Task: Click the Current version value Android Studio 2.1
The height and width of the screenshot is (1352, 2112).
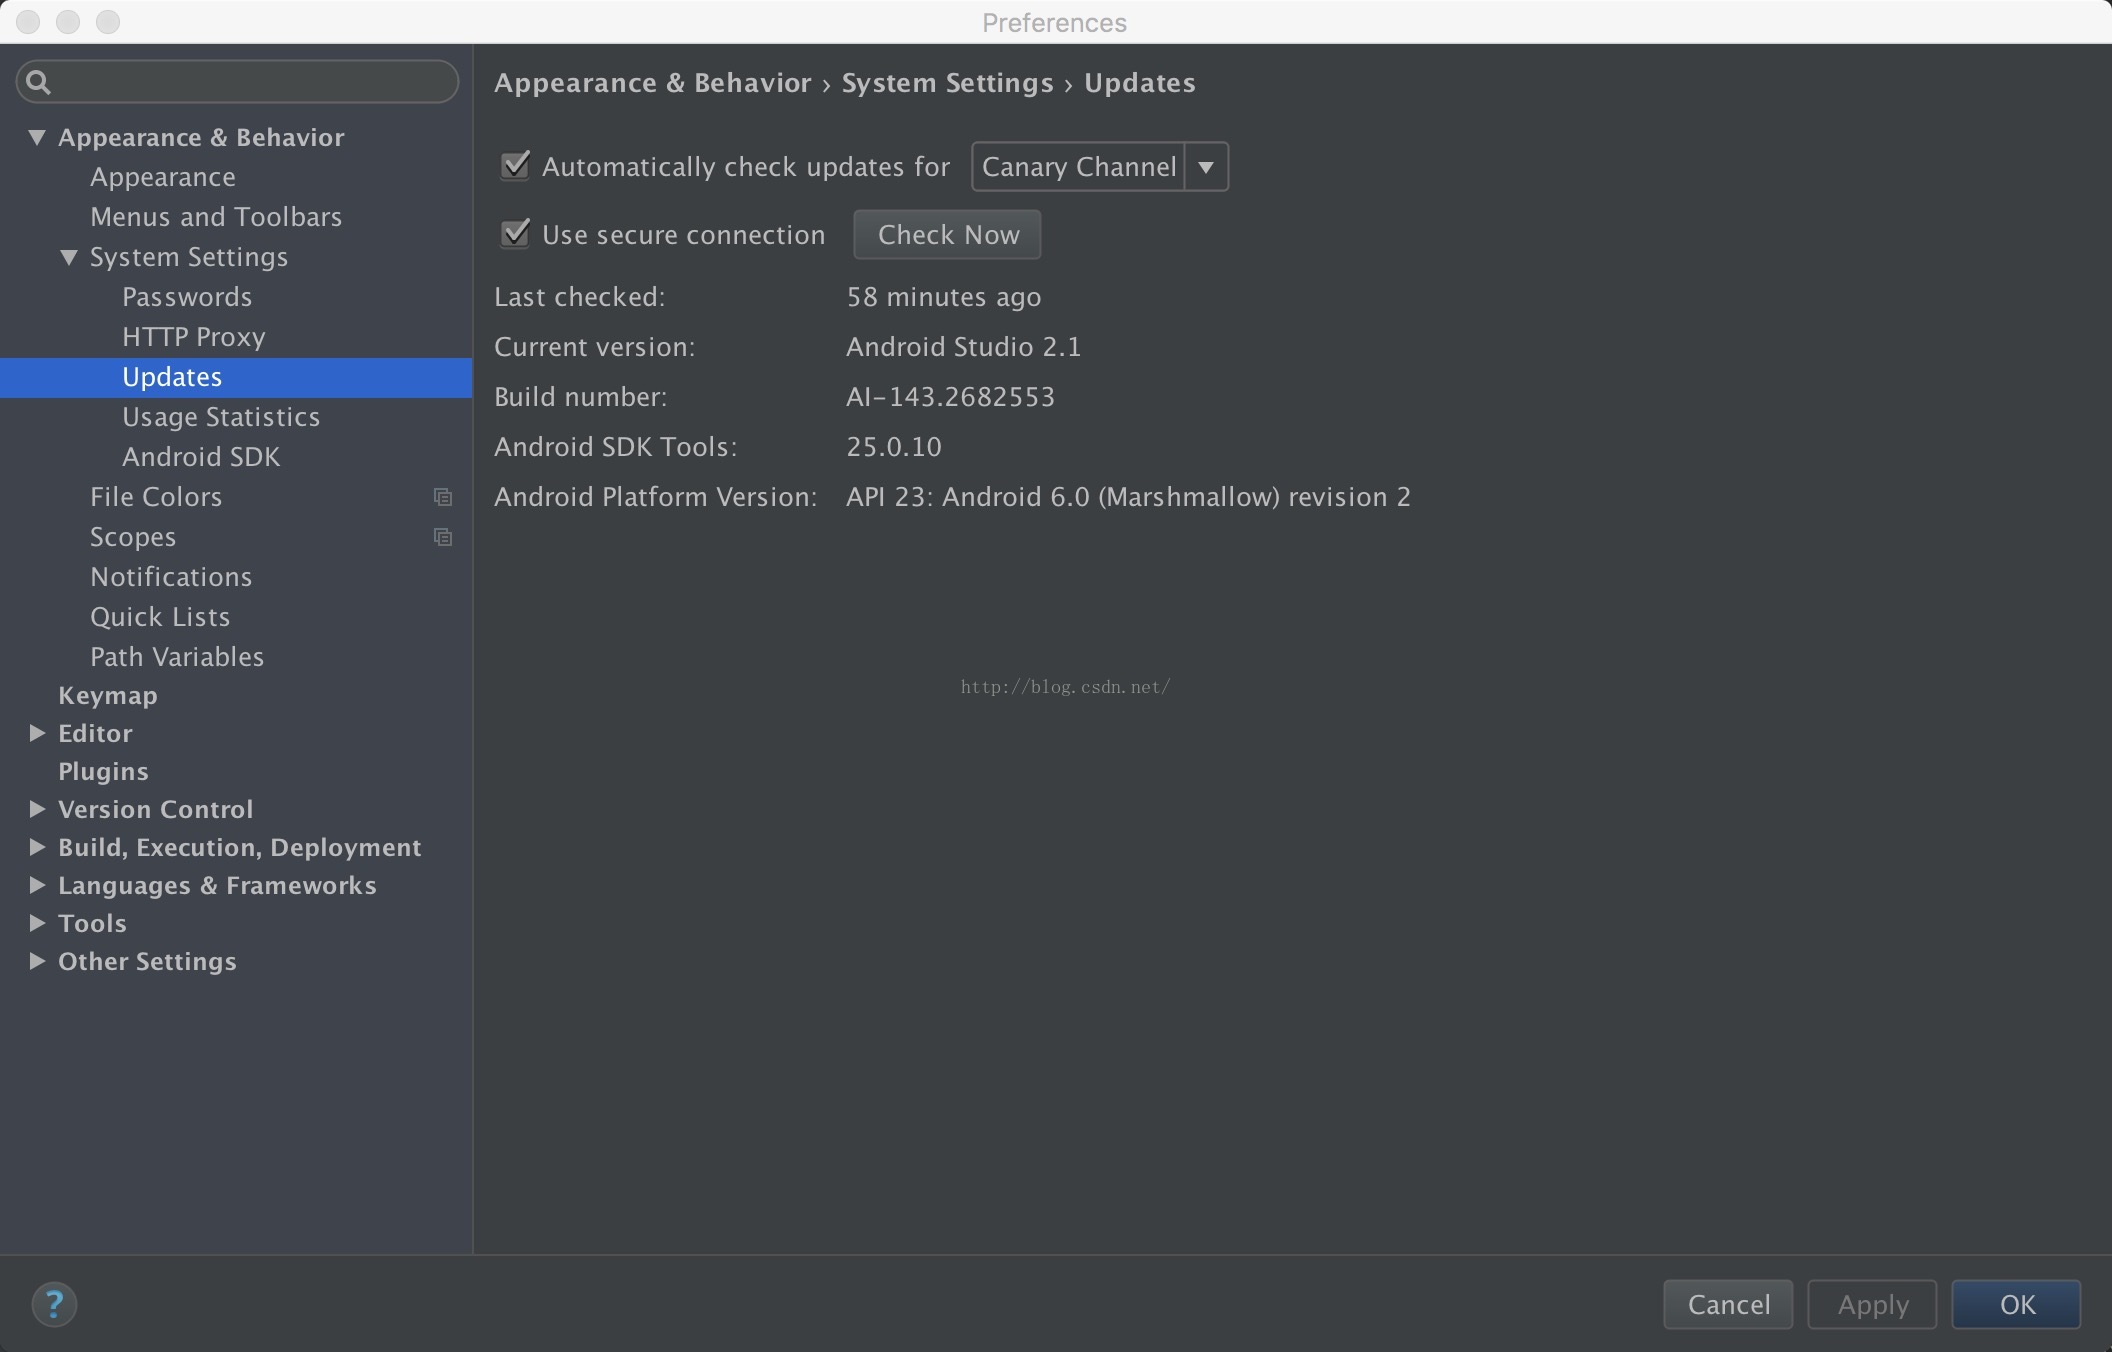Action: click(963, 347)
